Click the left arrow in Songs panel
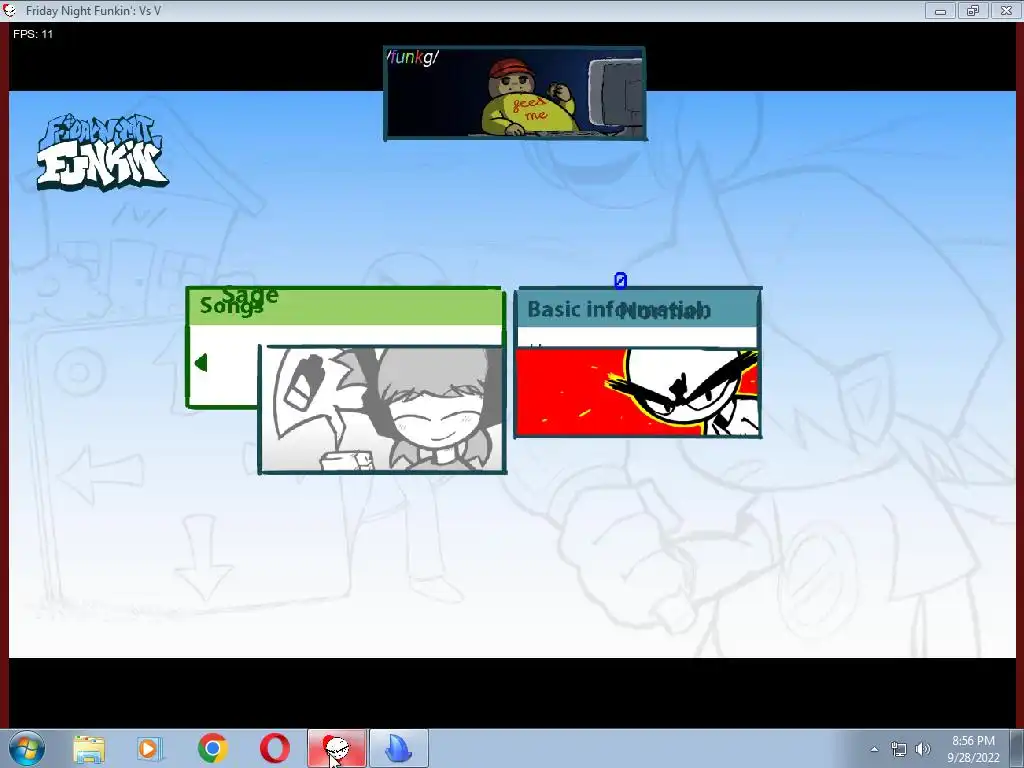 201,362
